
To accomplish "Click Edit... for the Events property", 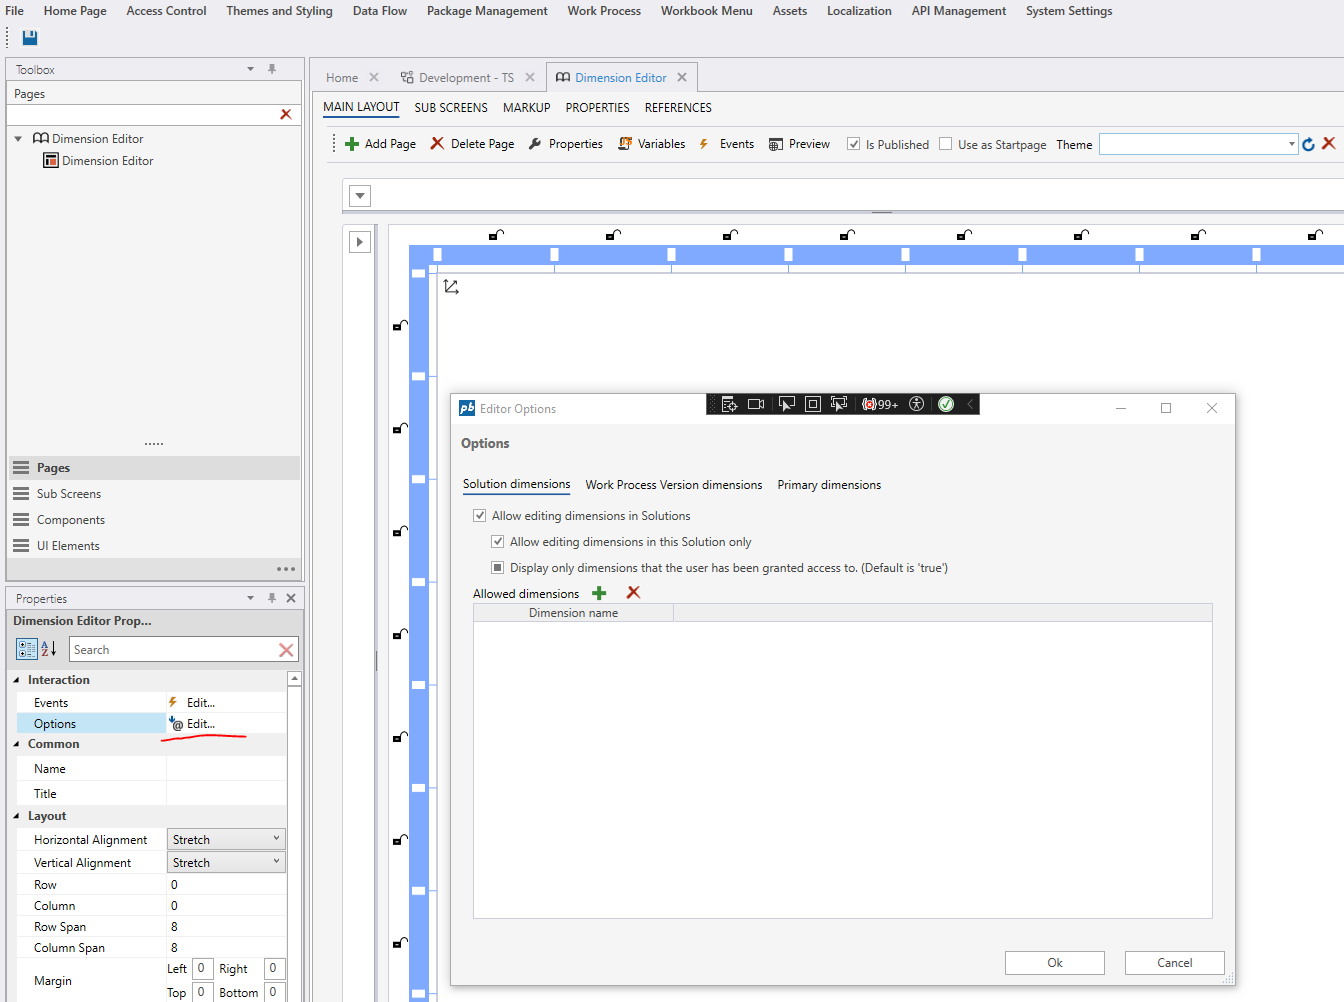I will [200, 703].
